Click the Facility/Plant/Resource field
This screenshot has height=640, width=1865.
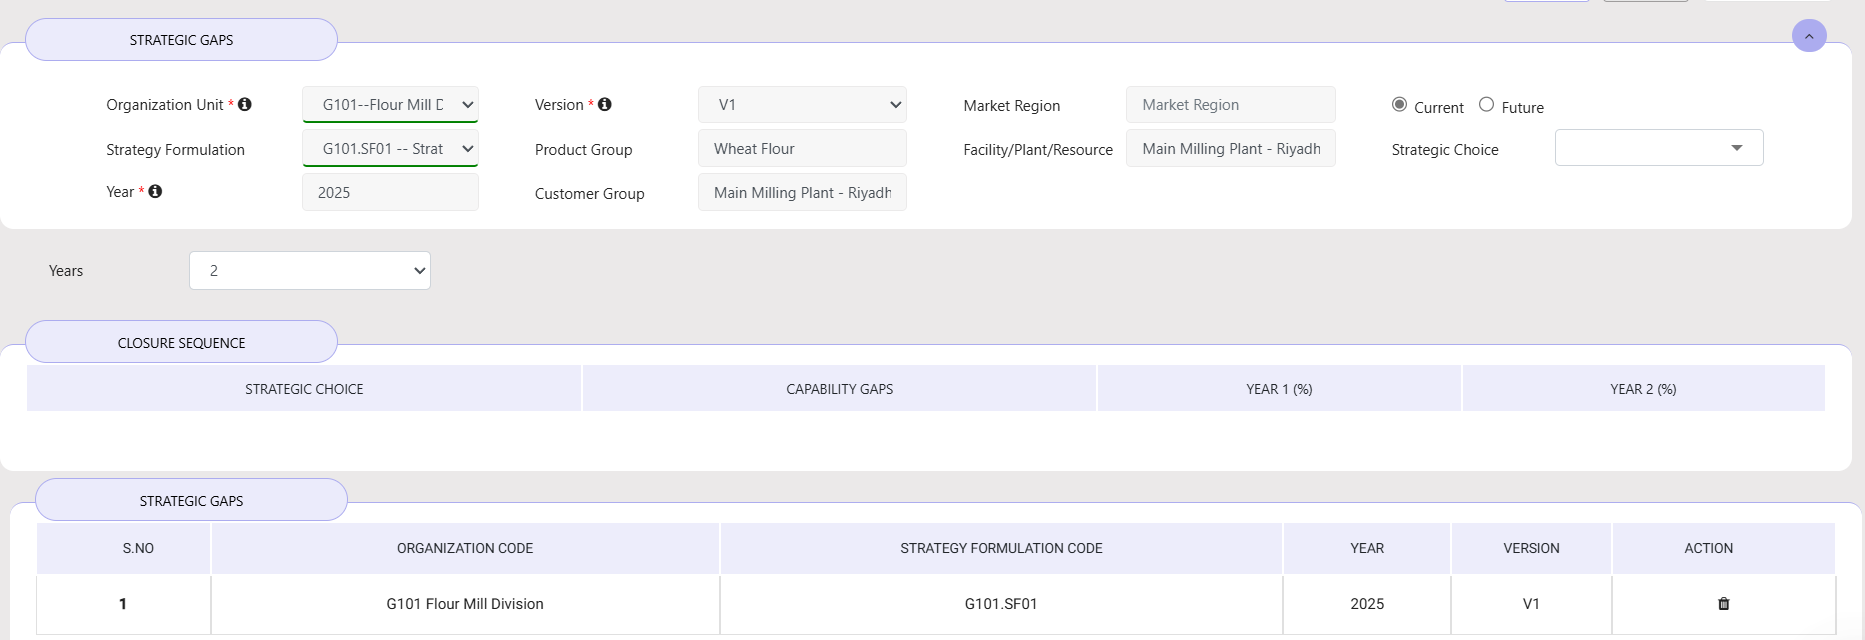tap(1230, 149)
